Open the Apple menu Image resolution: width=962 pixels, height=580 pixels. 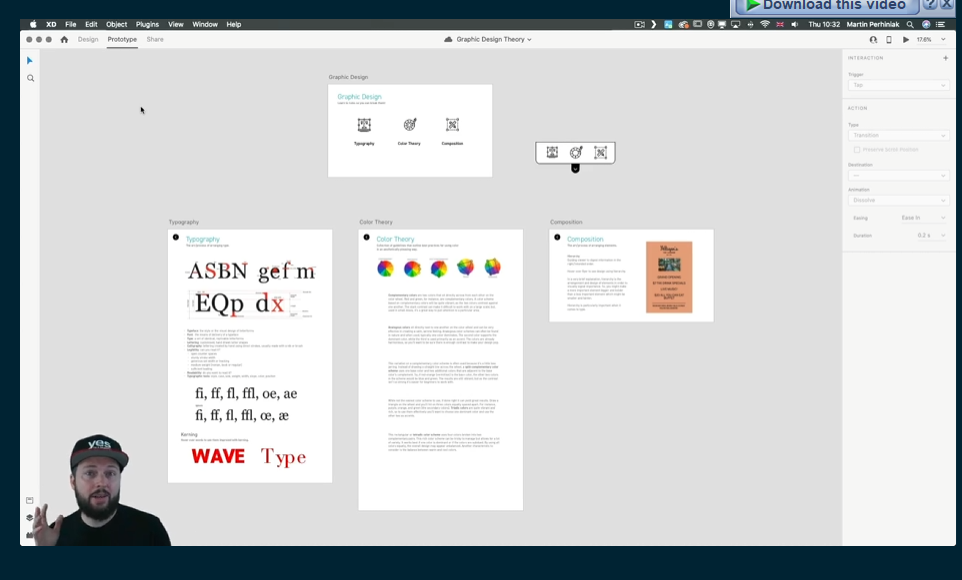pos(33,25)
